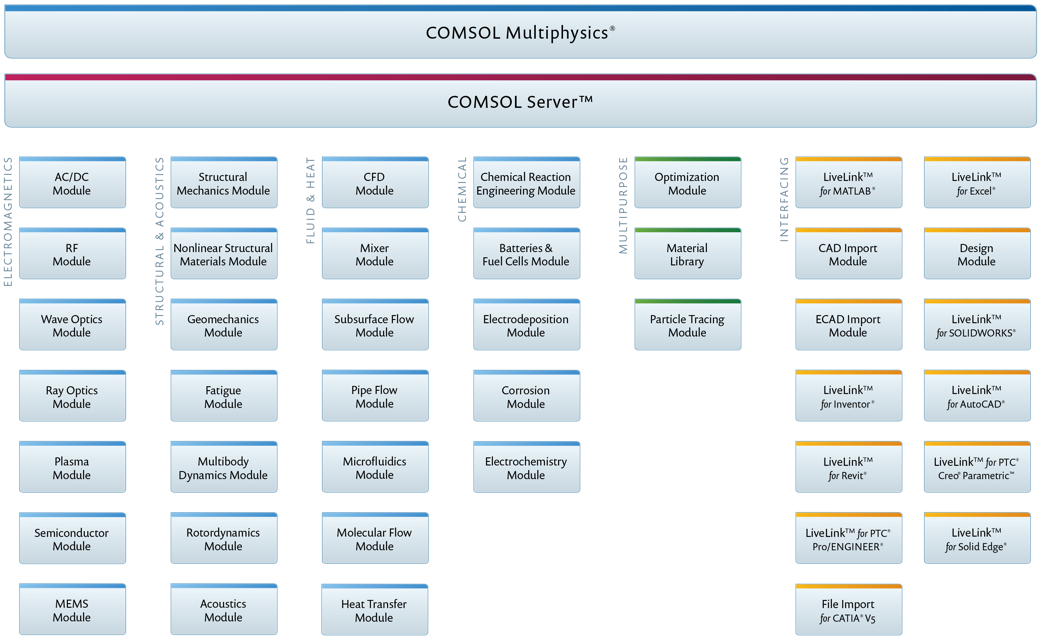Select the MEMS Module box
This screenshot has width=1041, height=641.
(x=72, y=609)
